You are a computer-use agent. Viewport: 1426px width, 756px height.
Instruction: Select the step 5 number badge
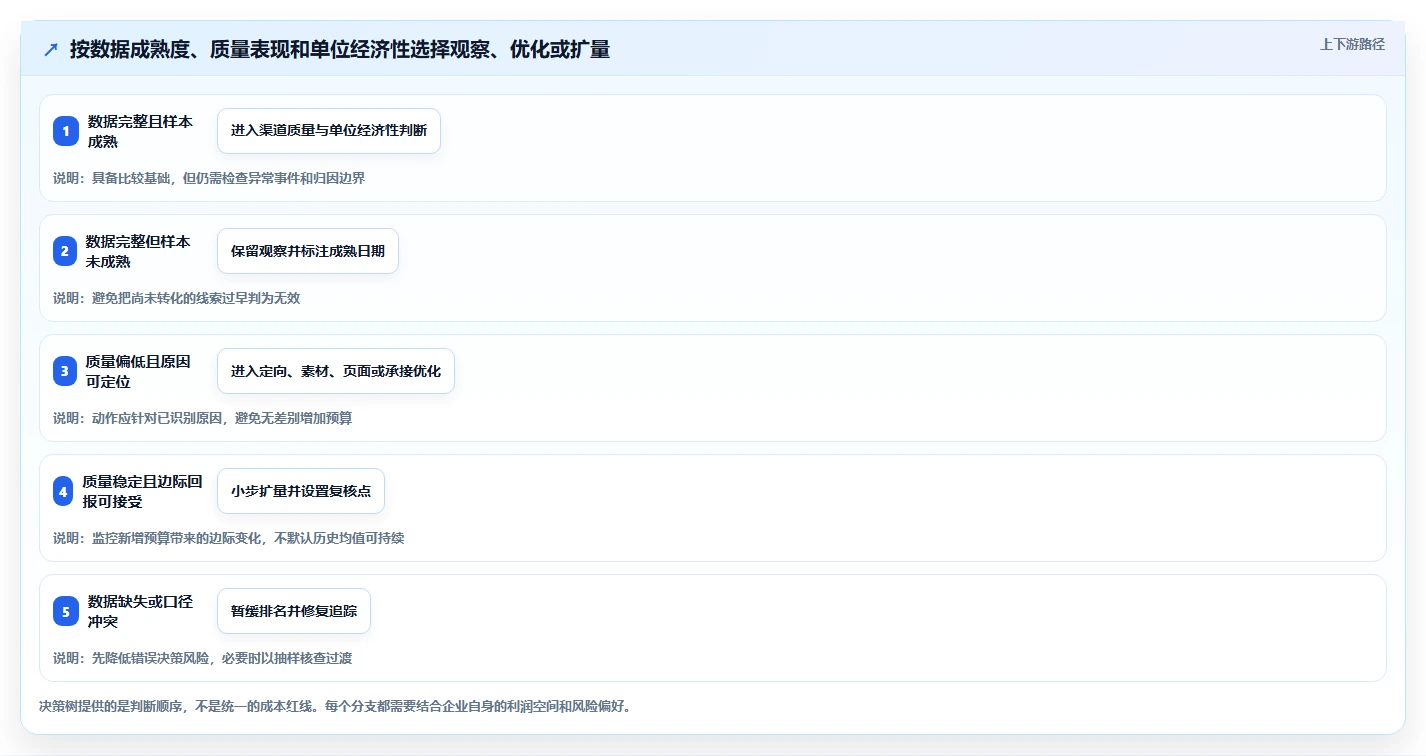[66, 611]
